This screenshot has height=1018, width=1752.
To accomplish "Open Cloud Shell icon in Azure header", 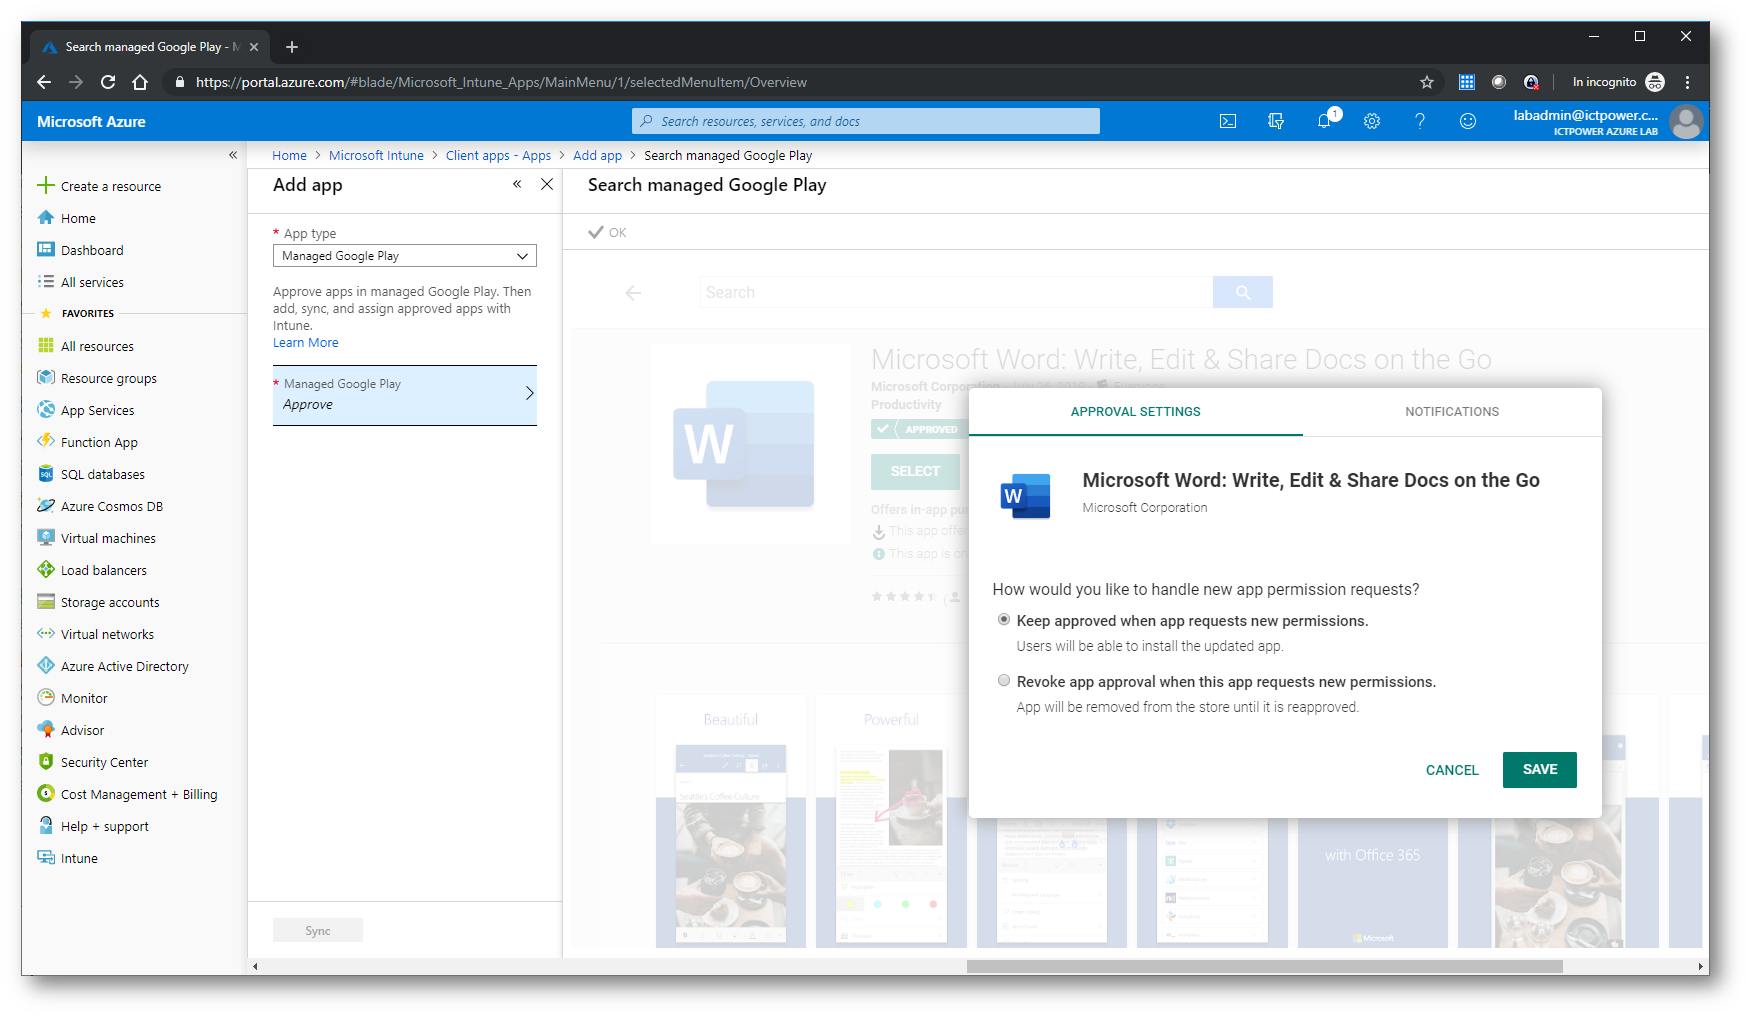I will point(1228,121).
